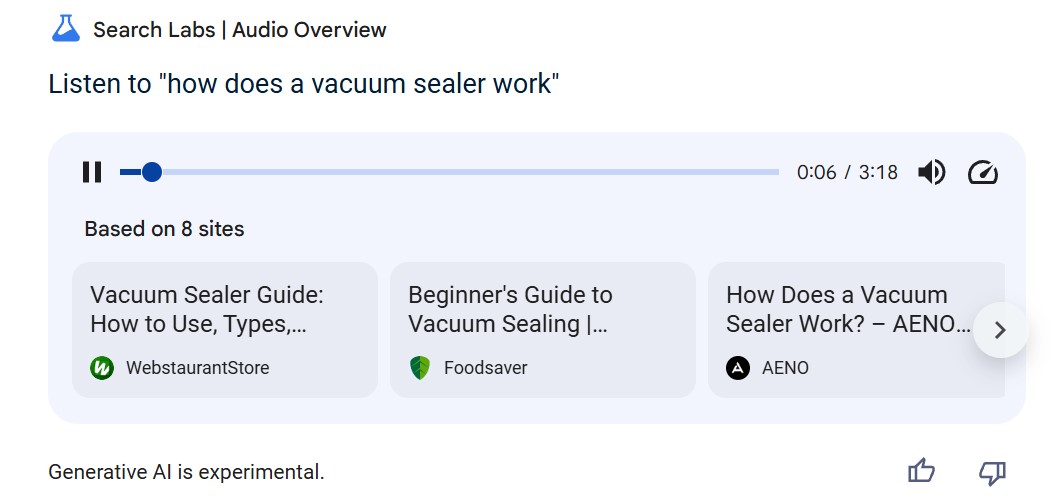The height and width of the screenshot is (502, 1064).
Task: Click the WebstaurantStore favicon
Action: [102, 368]
